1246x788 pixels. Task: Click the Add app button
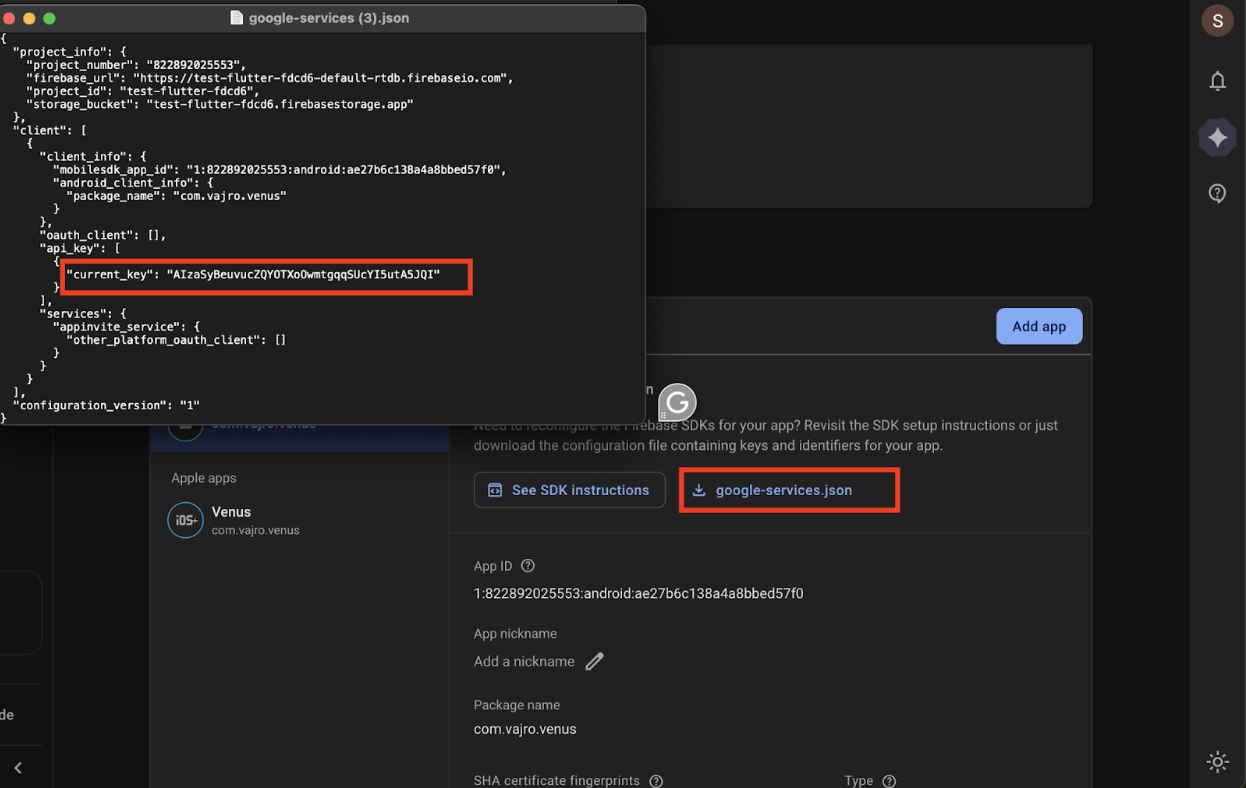[x=1039, y=326]
